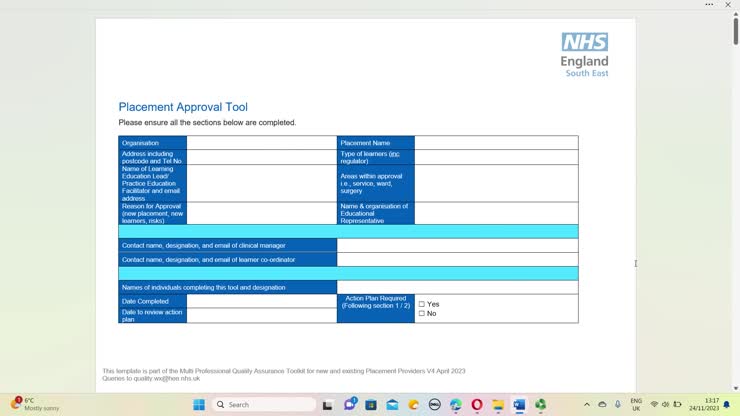Screen dimensions: 740x416
Task: Open the battery status tray icon
Action: point(677,405)
